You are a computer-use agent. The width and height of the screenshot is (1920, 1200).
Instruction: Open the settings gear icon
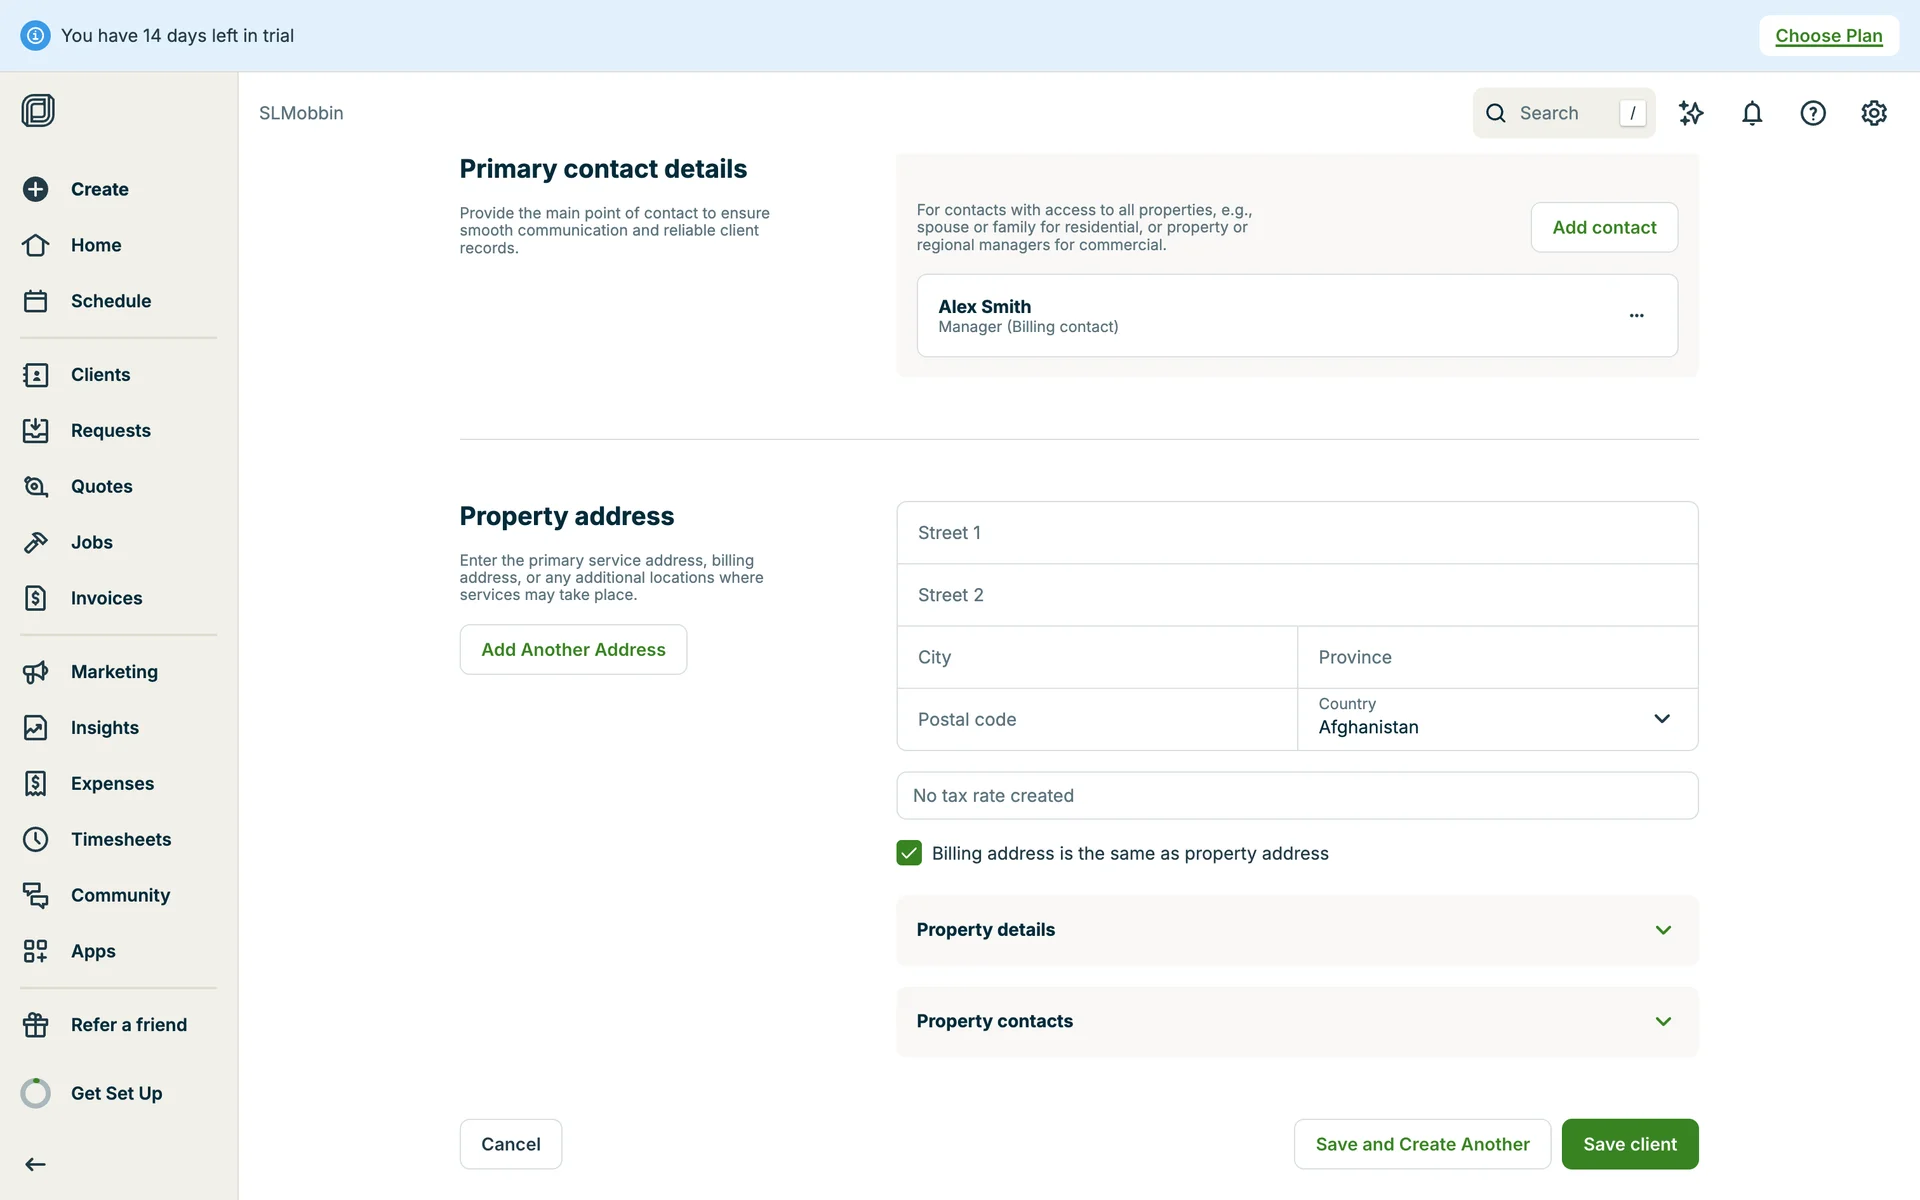pos(1874,113)
